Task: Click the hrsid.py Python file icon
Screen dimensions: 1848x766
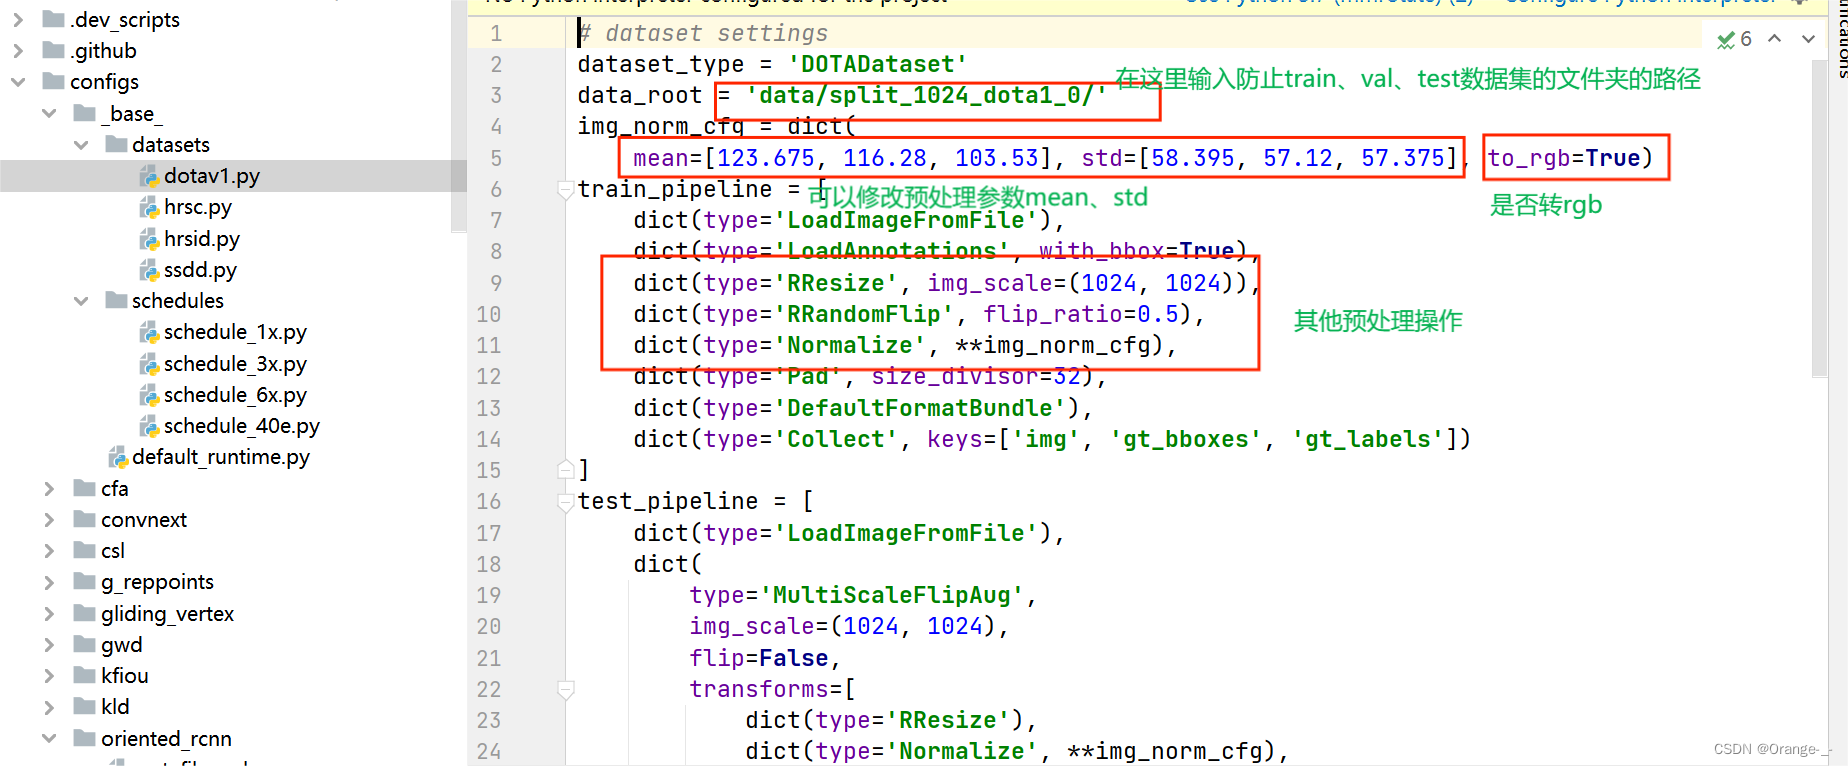Action: pyautogui.click(x=149, y=239)
